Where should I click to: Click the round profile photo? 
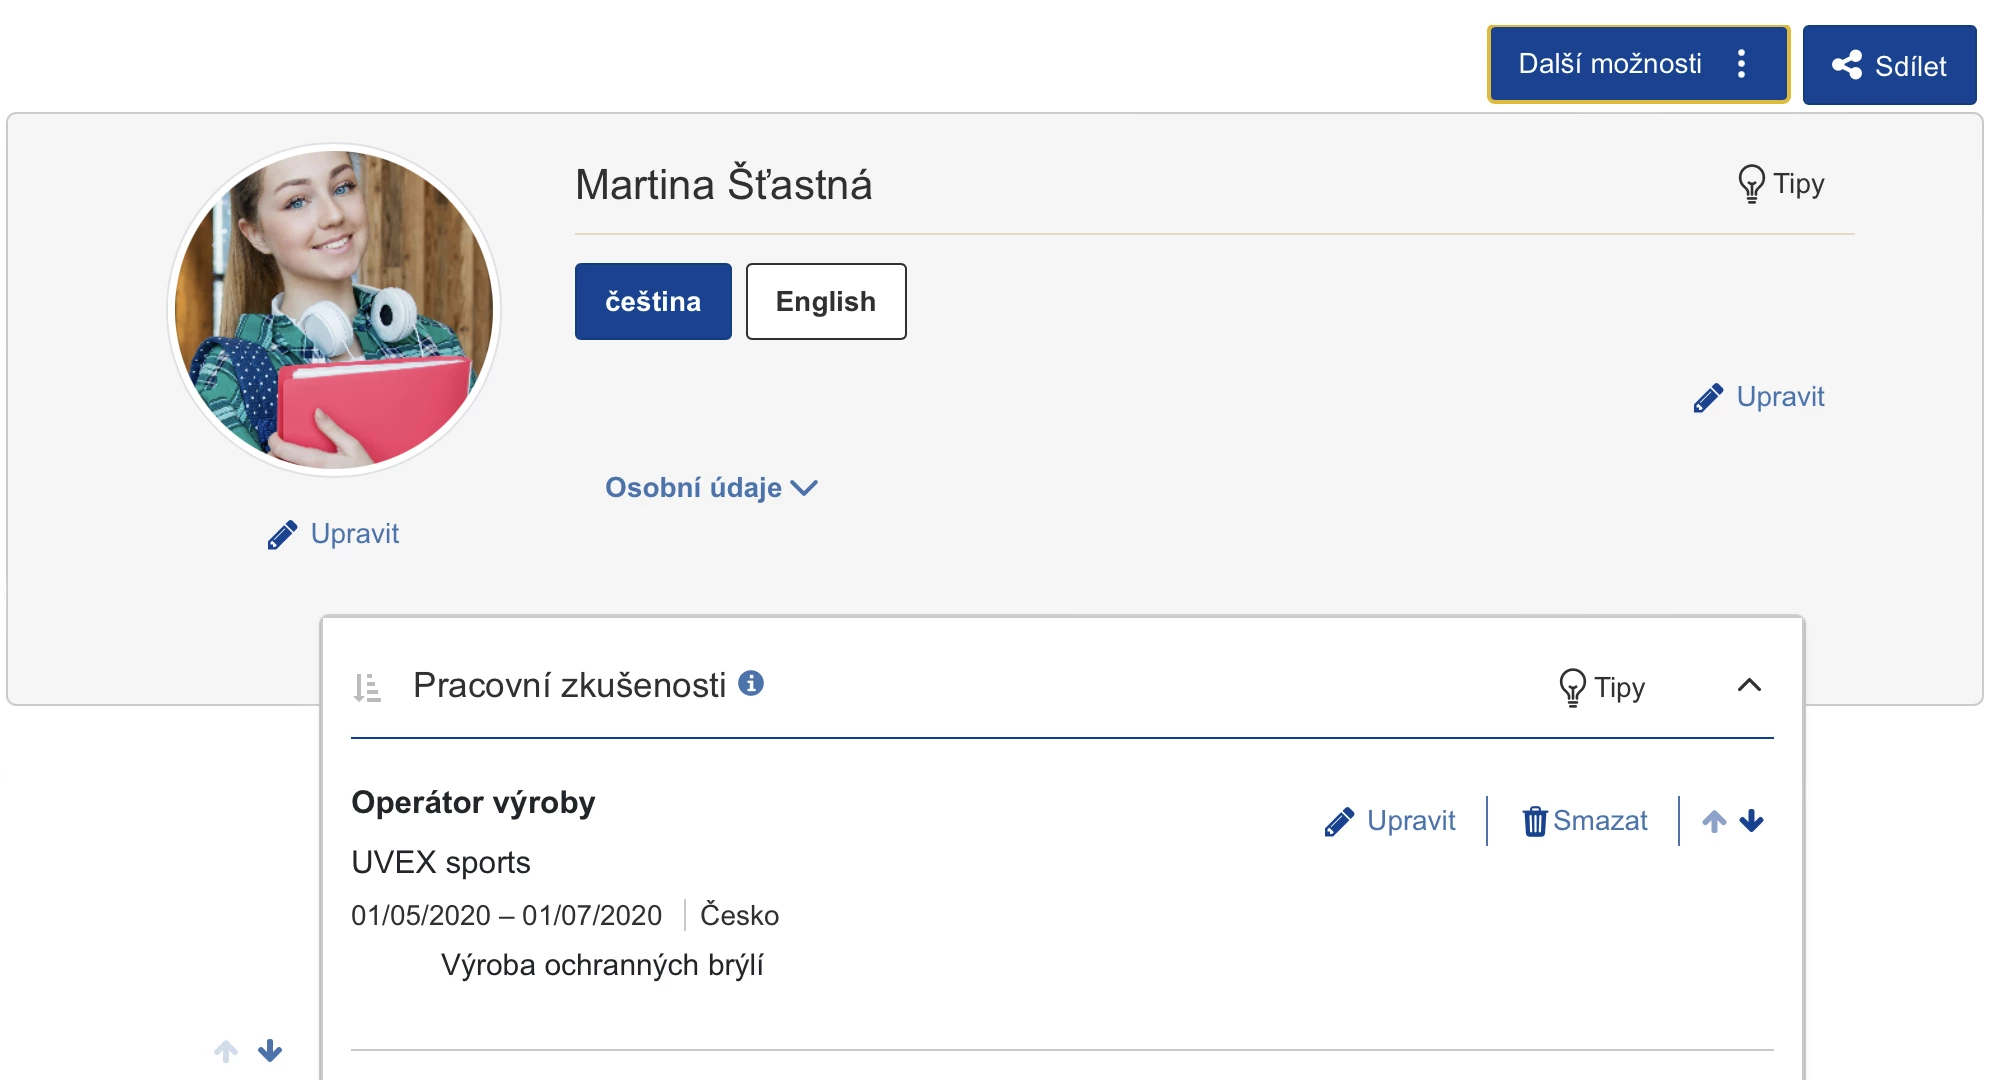pyautogui.click(x=334, y=310)
